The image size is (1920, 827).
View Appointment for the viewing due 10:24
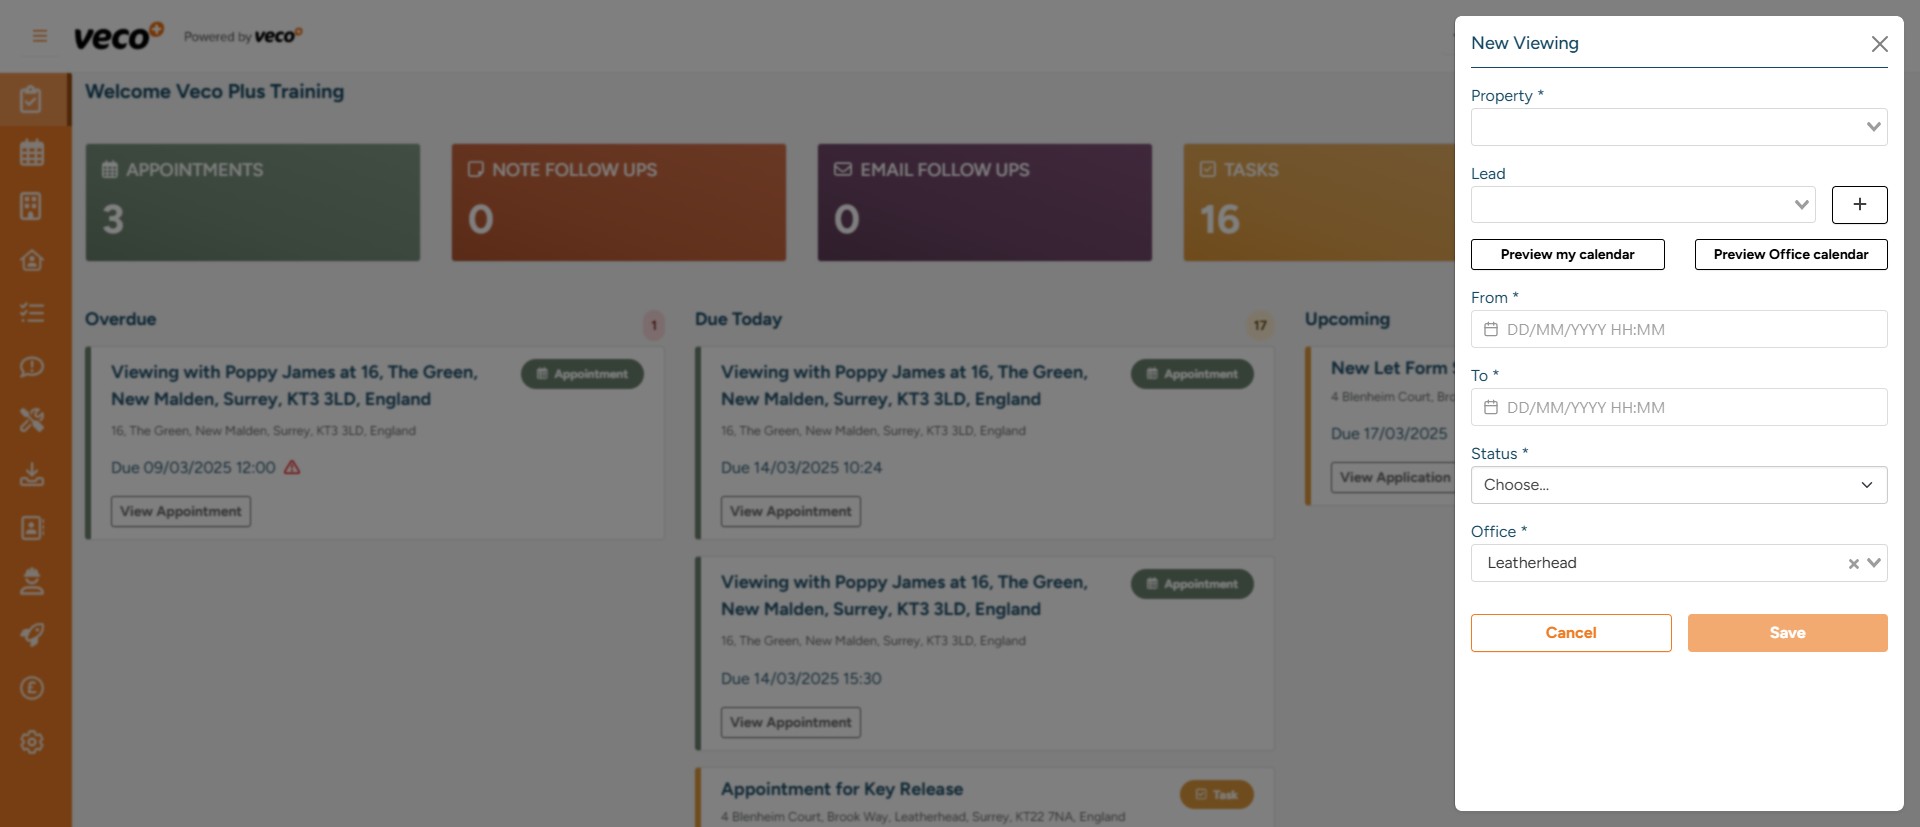(791, 511)
